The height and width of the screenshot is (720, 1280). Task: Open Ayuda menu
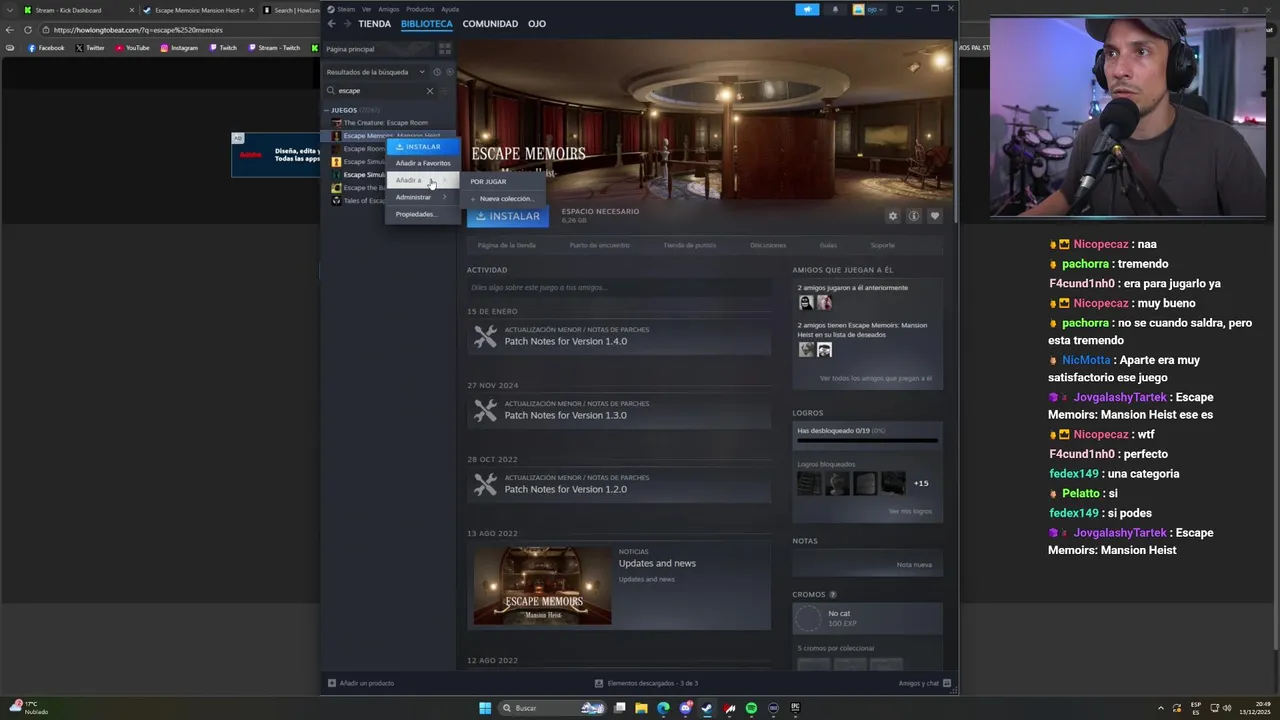450,9
